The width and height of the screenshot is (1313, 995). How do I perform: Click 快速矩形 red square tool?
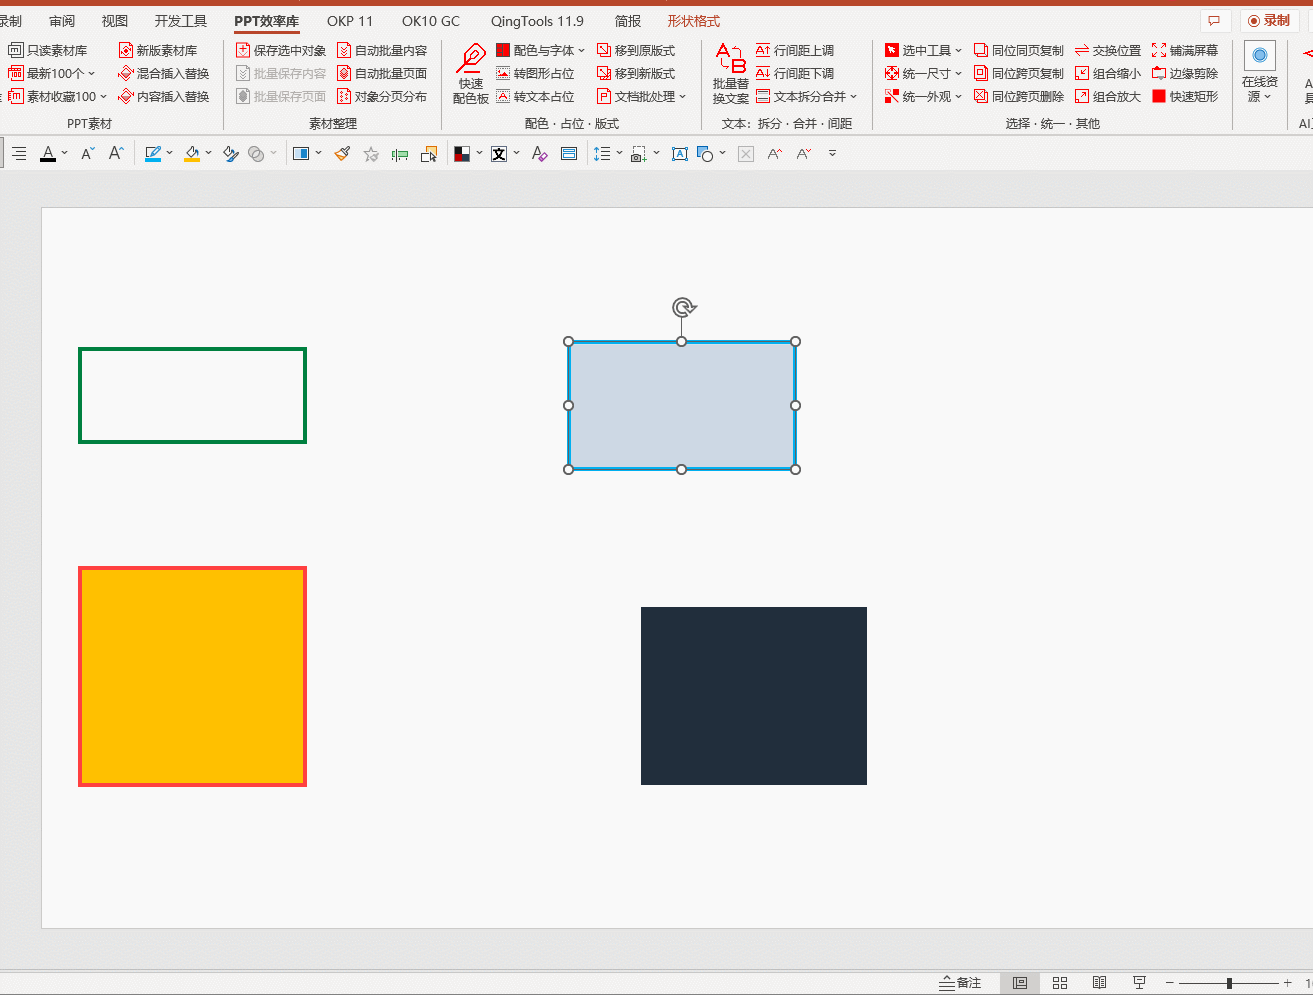click(x=1185, y=96)
